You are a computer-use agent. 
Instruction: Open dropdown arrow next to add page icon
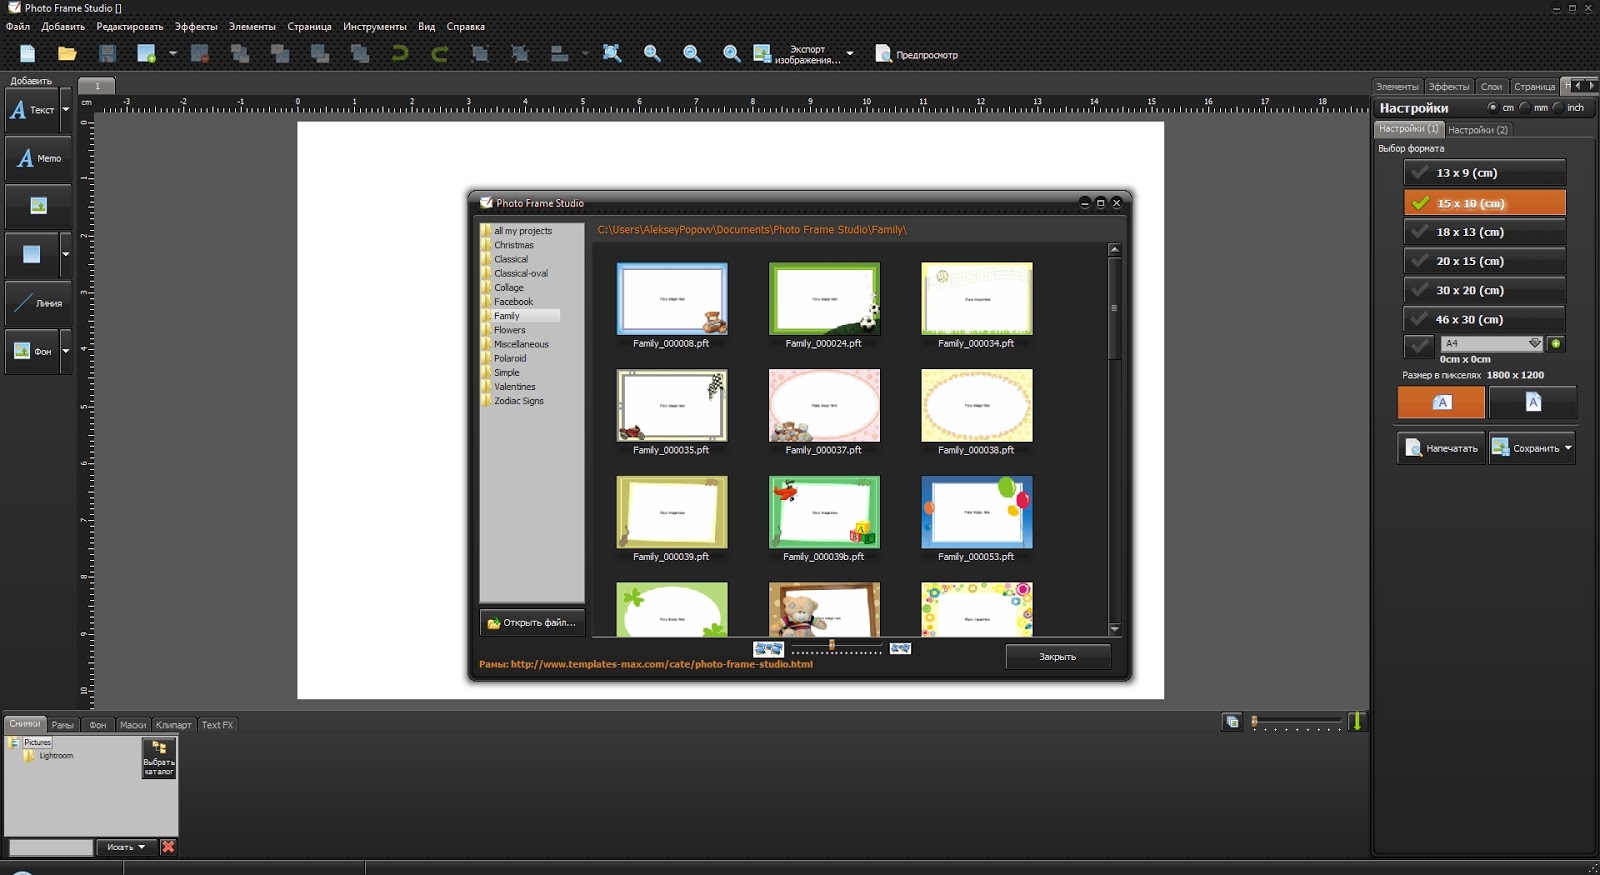(172, 54)
